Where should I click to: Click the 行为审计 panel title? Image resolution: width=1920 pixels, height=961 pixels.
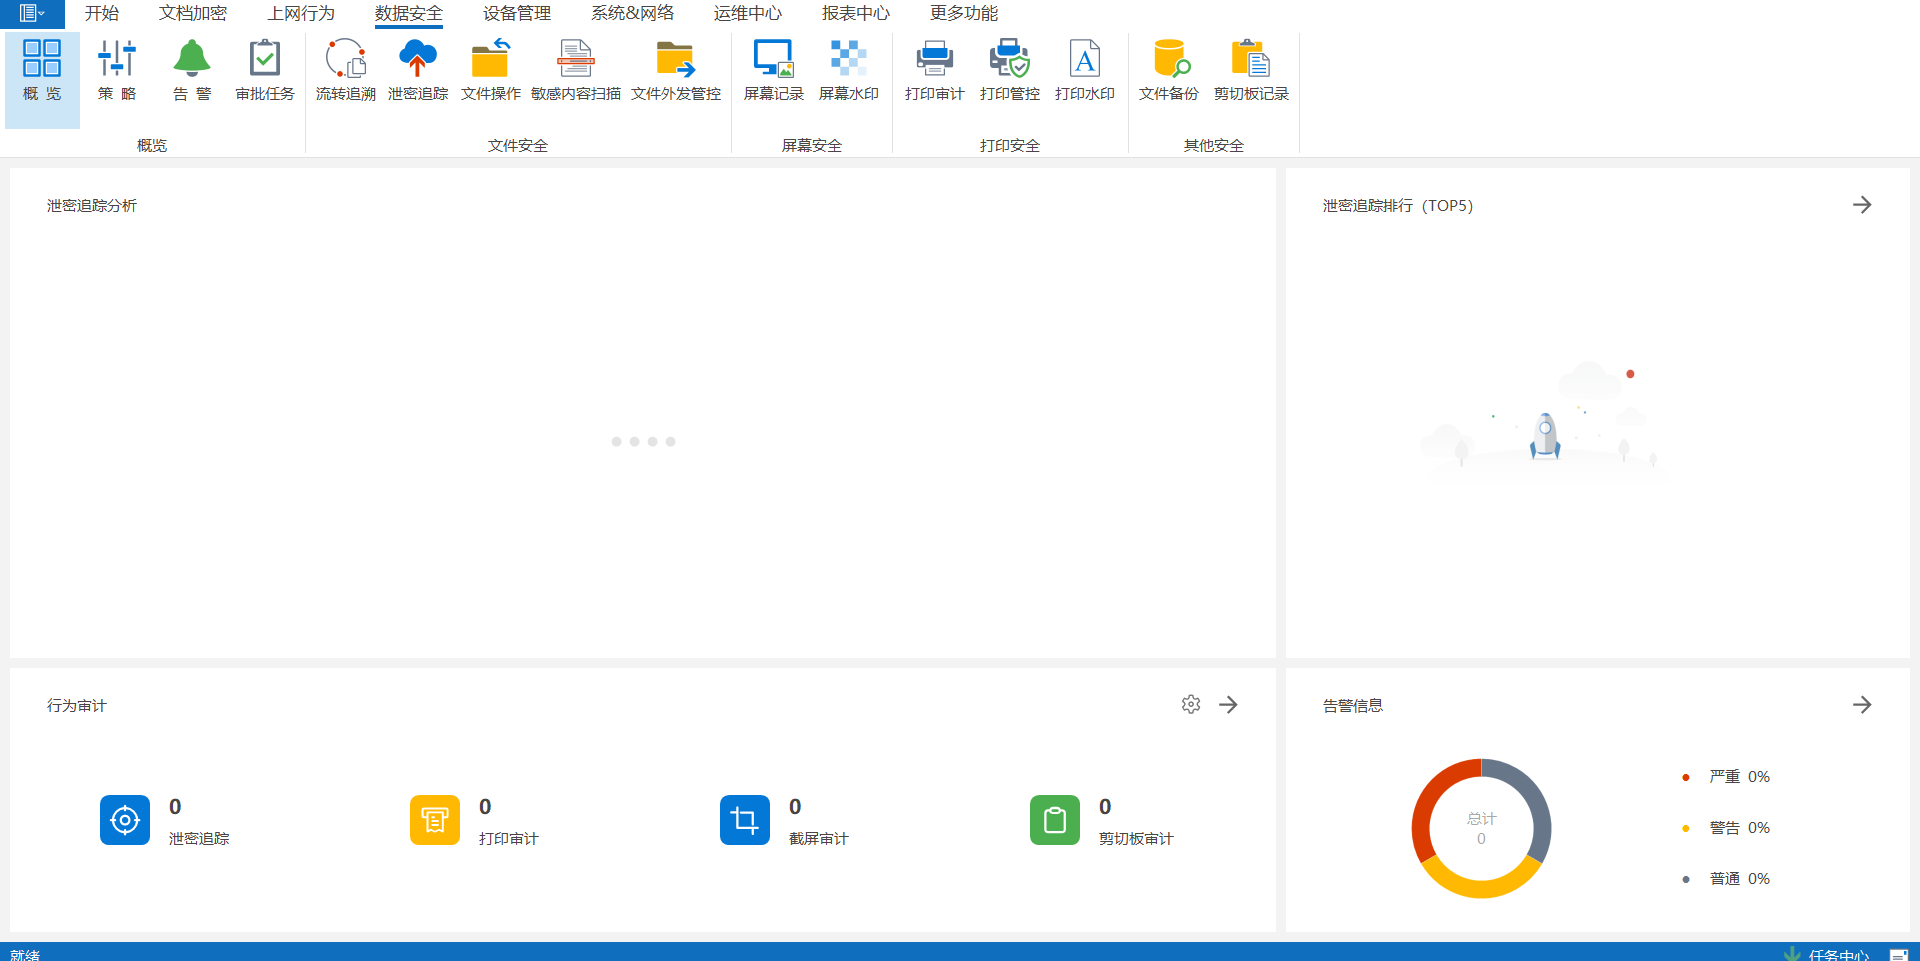point(77,706)
